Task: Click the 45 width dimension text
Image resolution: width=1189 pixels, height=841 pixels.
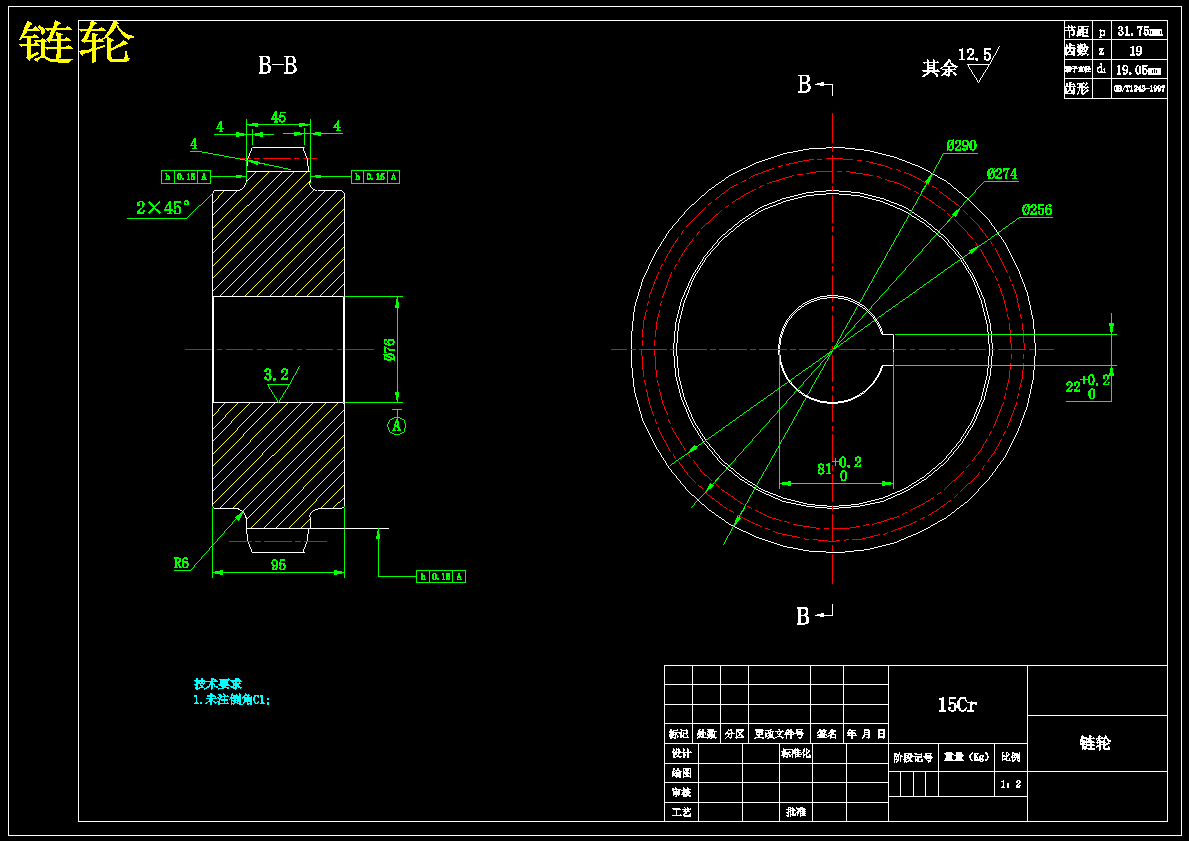Action: tap(278, 118)
